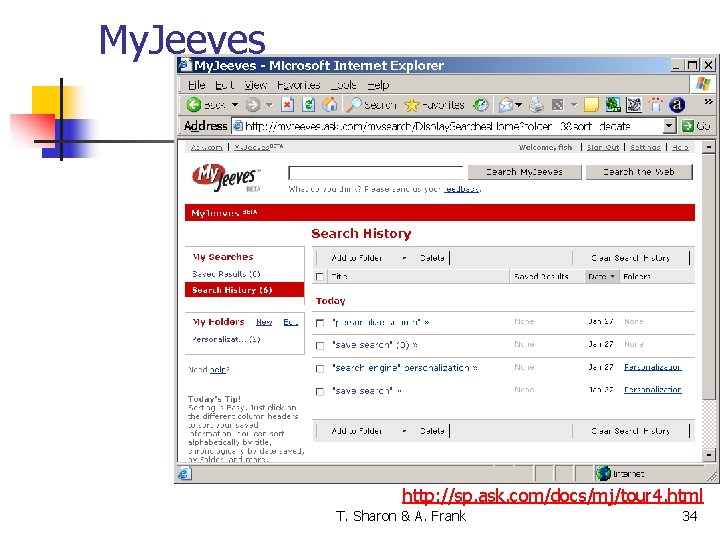Click the page scrollbar up arrow

pyautogui.click(x=709, y=147)
